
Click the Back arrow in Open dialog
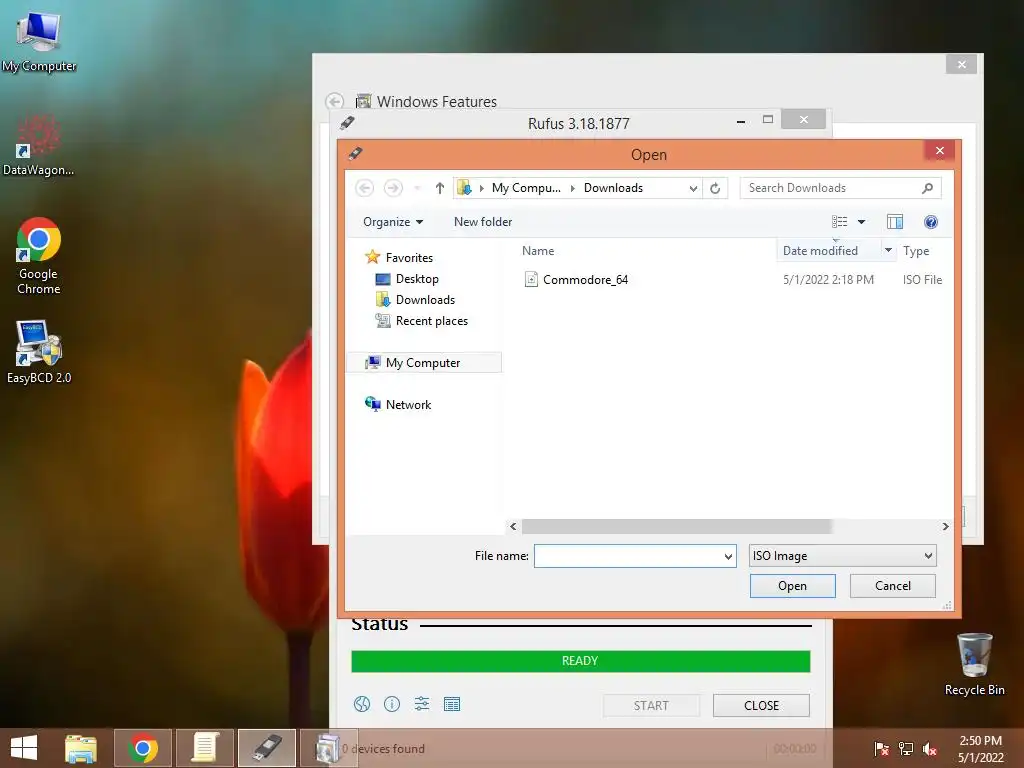click(x=364, y=188)
